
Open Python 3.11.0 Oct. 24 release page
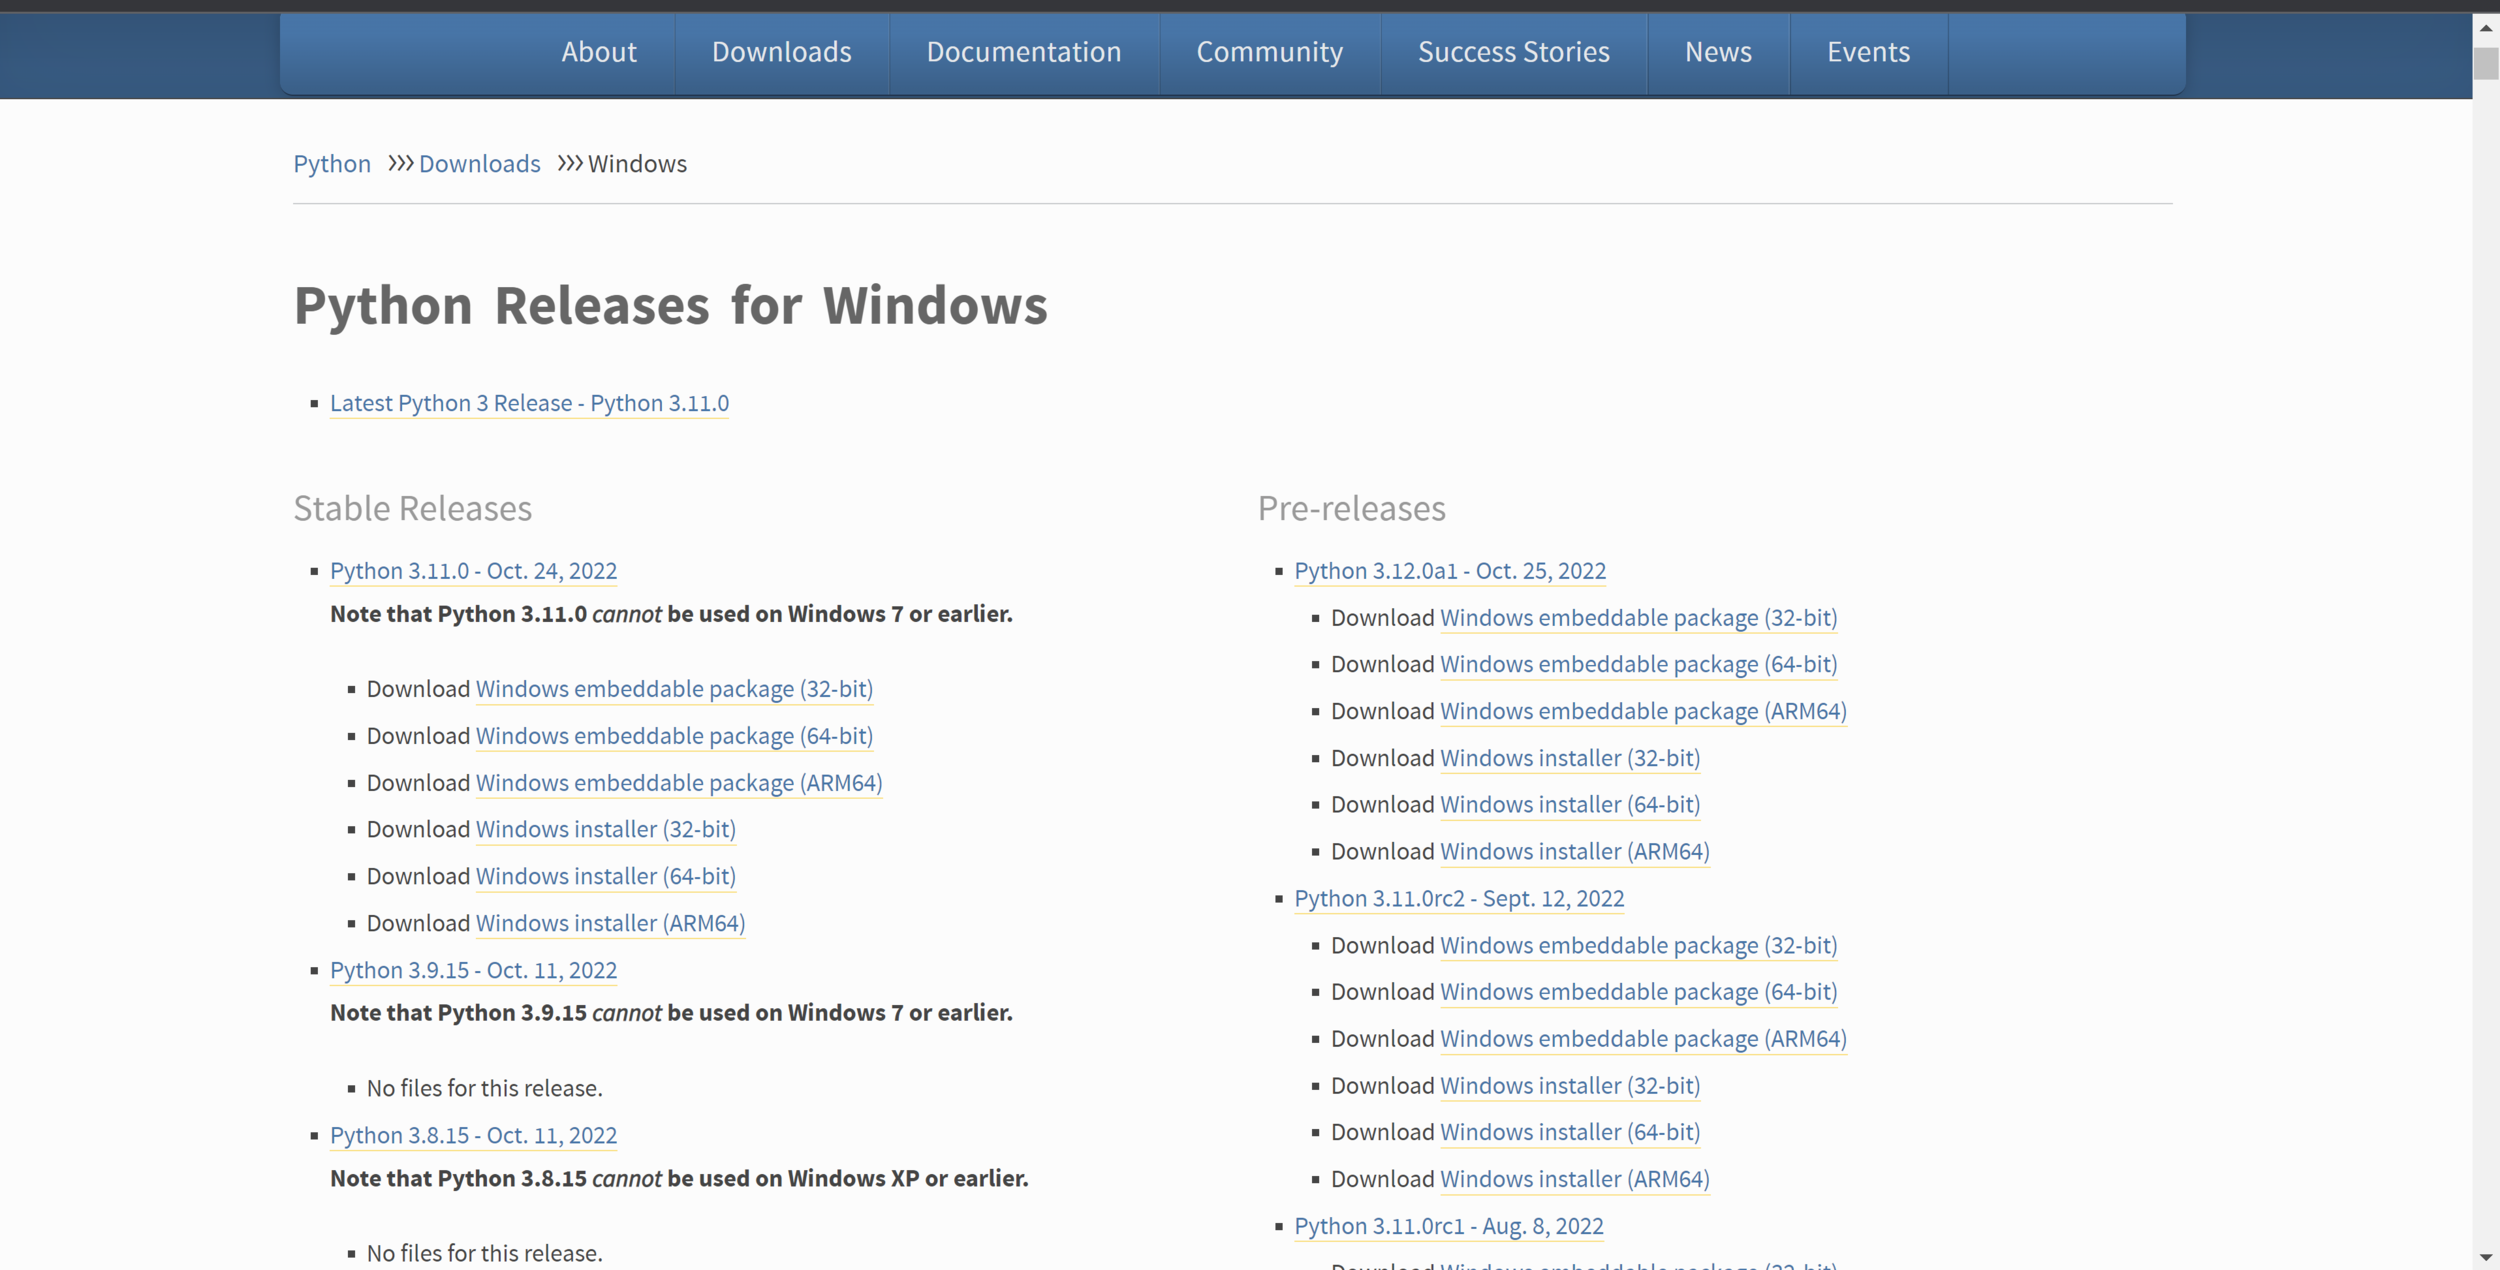[x=473, y=571]
